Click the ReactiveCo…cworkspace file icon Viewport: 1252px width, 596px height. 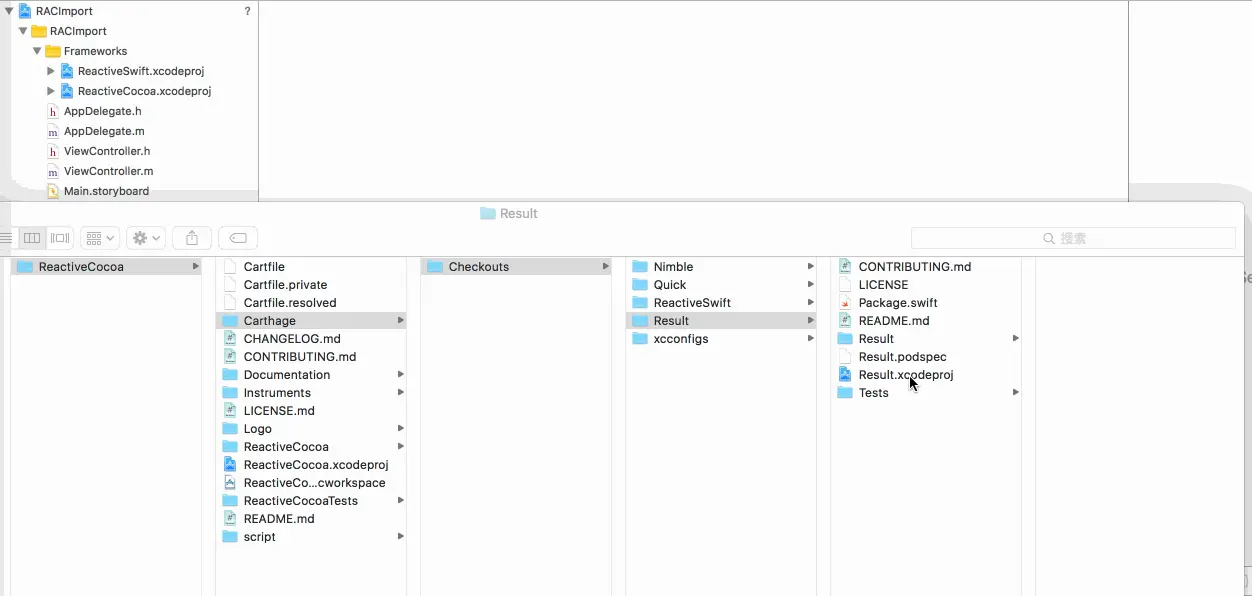pyautogui.click(x=230, y=483)
